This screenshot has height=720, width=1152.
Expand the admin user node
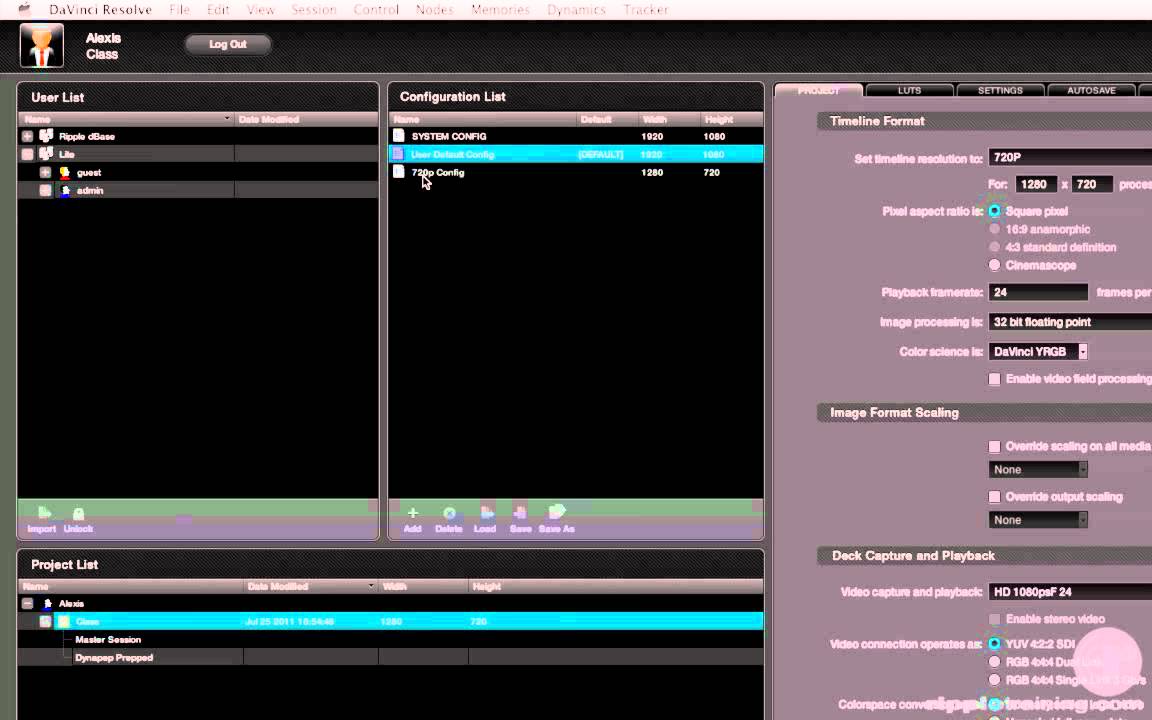(46, 190)
